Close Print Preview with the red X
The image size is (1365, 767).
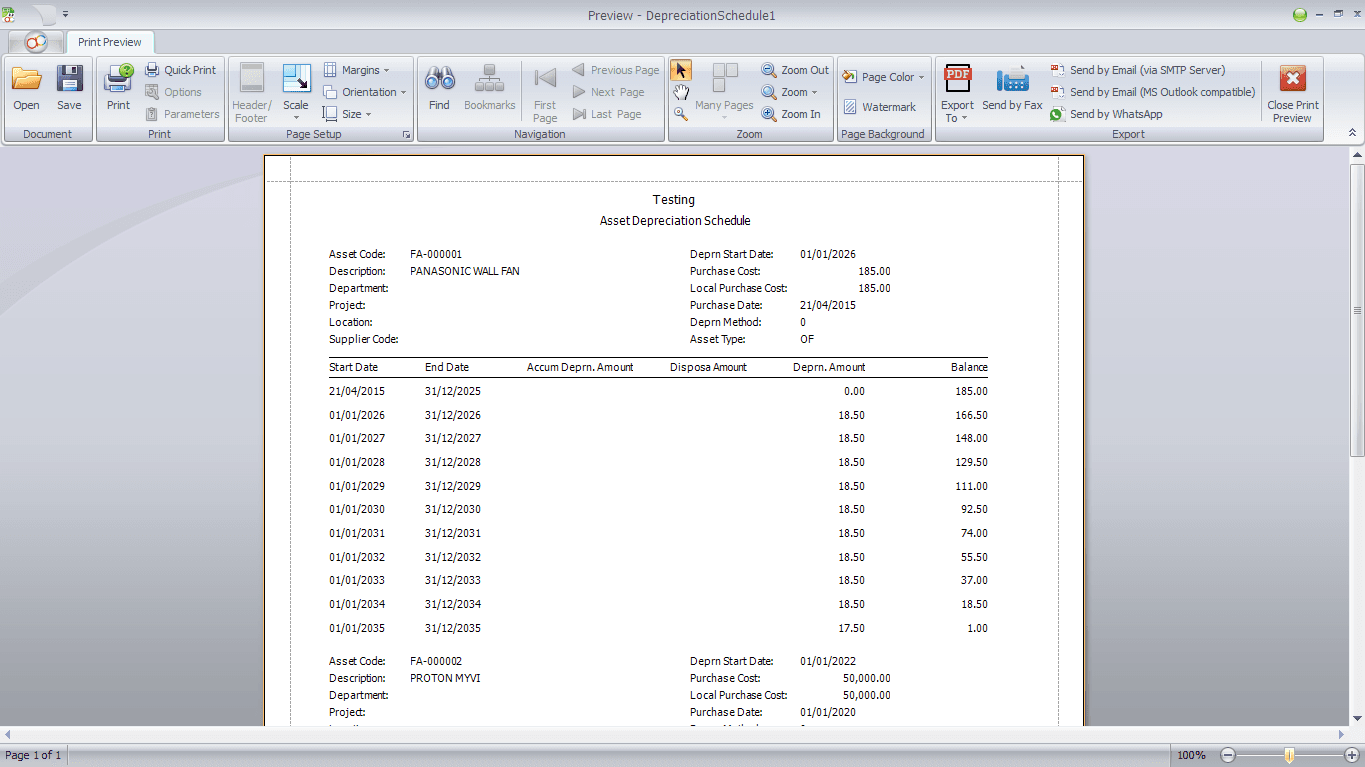[x=1292, y=80]
